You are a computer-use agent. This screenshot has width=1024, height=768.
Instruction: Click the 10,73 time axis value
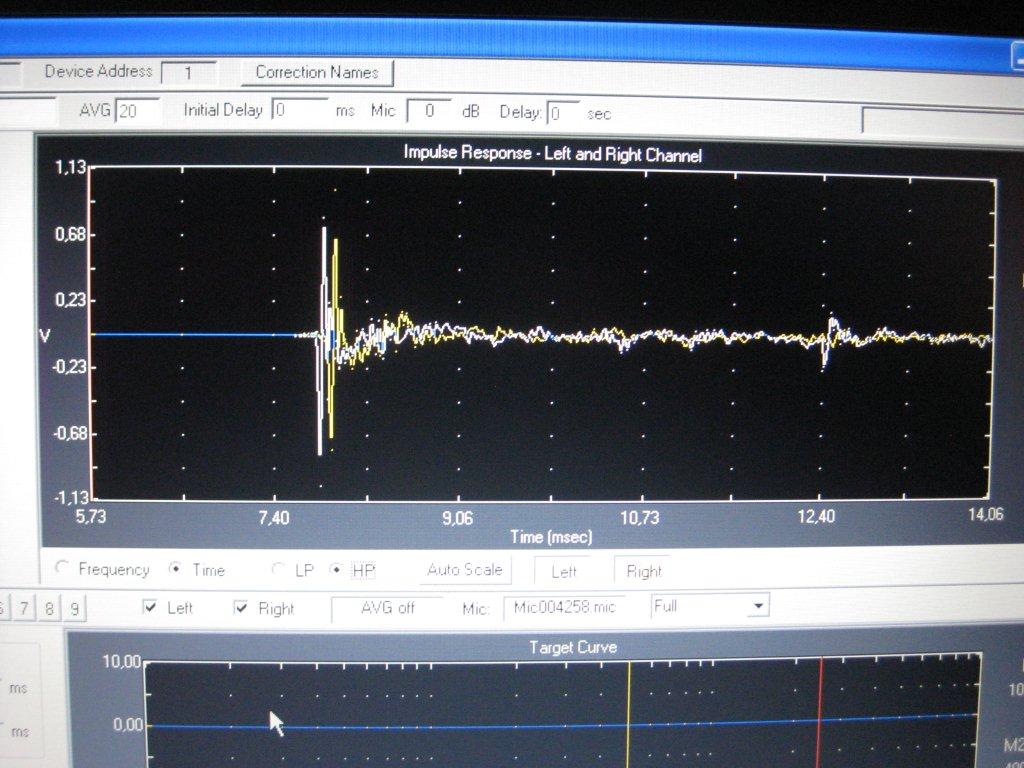639,518
